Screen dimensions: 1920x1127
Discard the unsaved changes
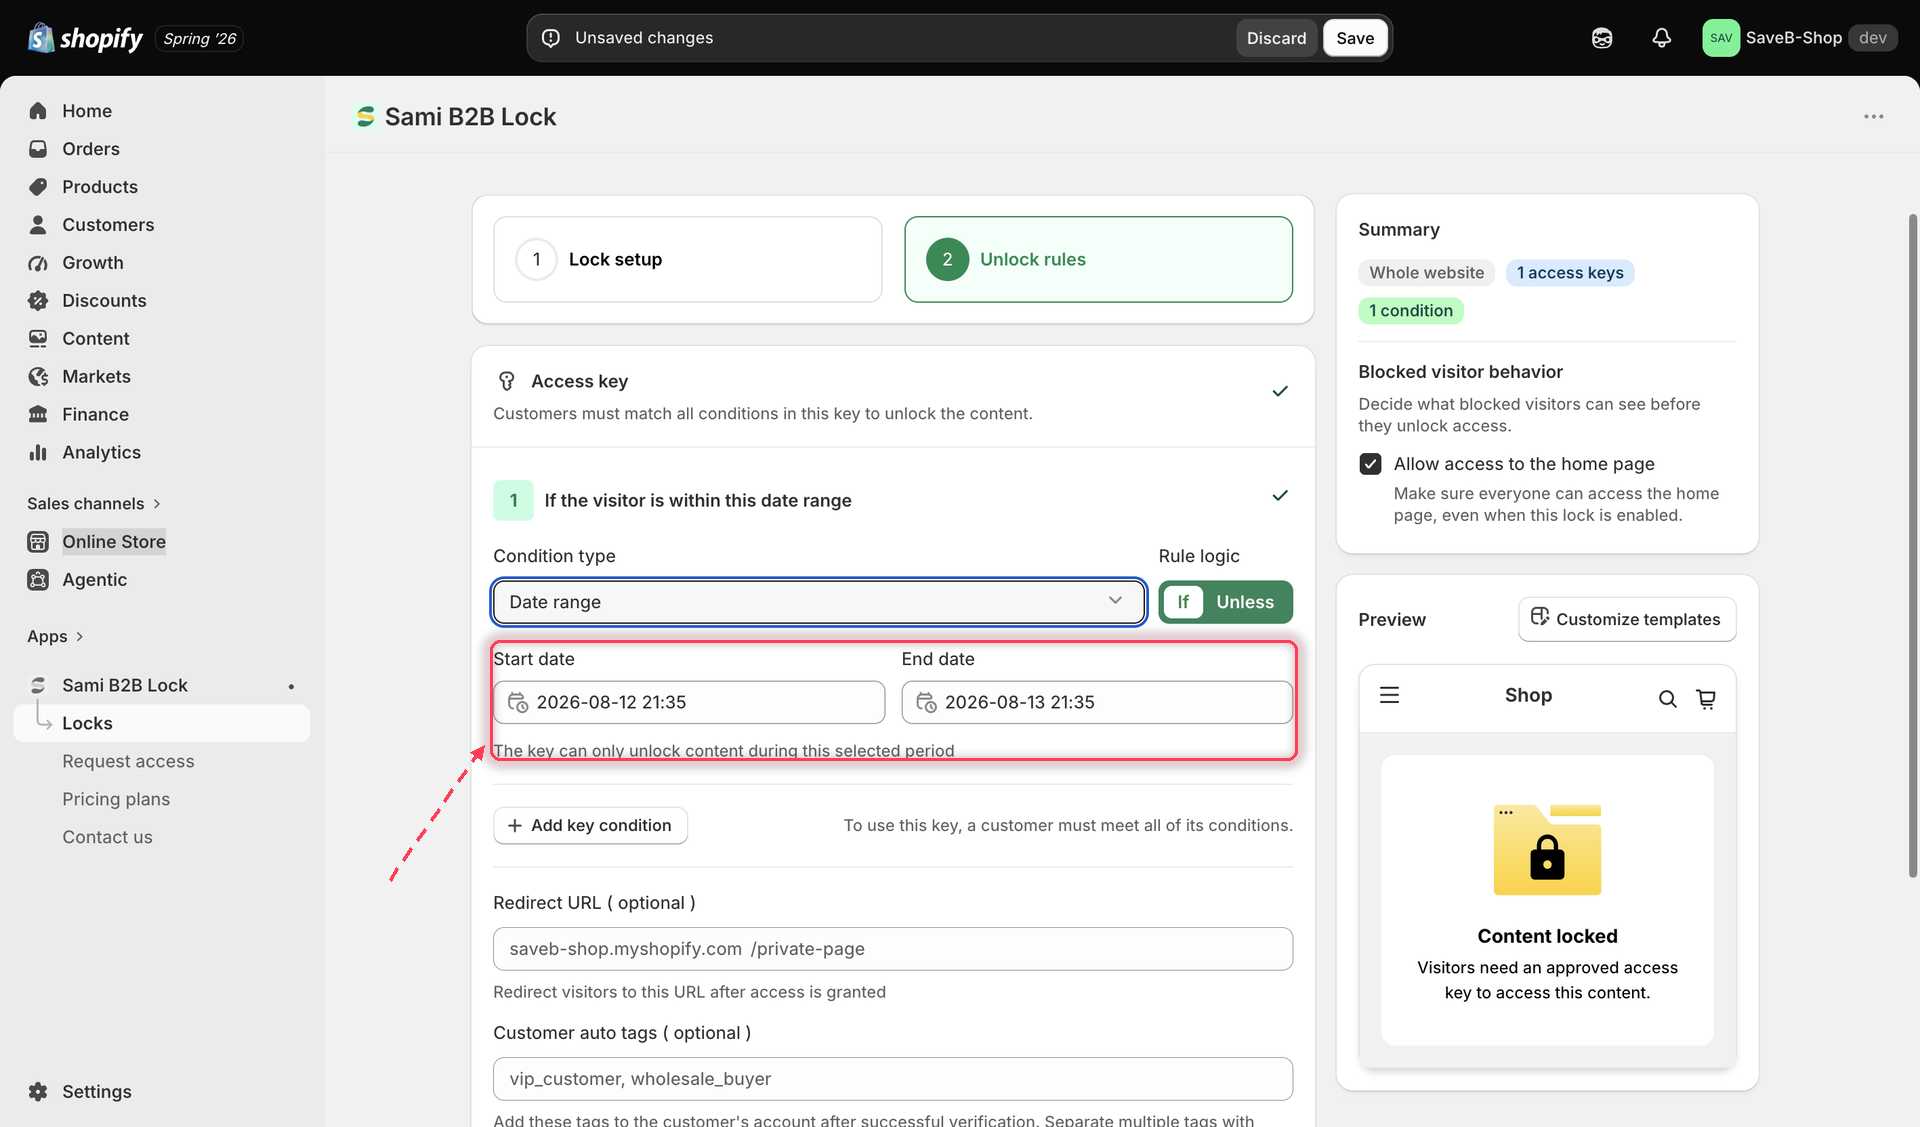pos(1276,38)
